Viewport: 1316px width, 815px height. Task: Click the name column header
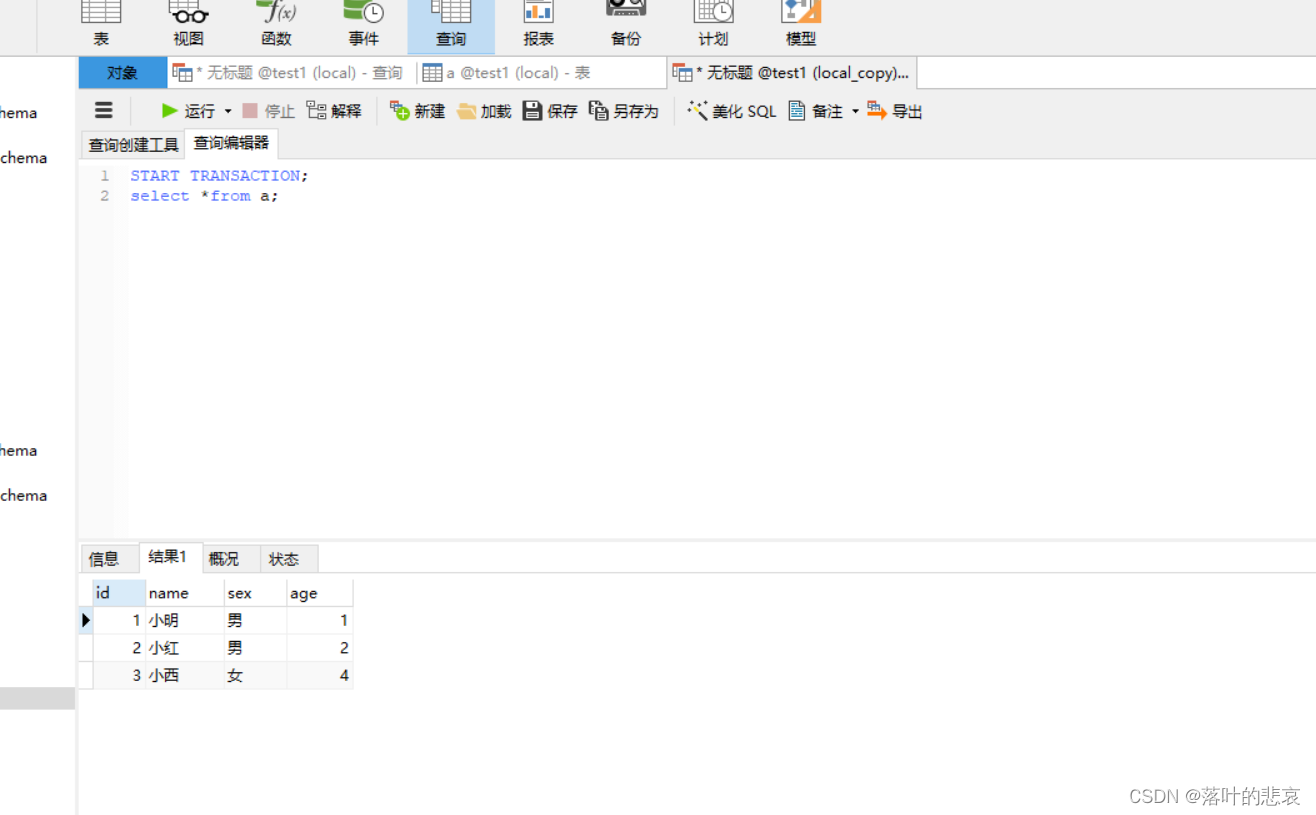185,593
